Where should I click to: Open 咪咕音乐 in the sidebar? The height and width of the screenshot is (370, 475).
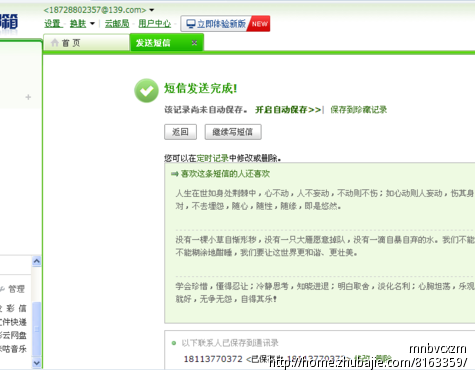[x=13, y=349]
